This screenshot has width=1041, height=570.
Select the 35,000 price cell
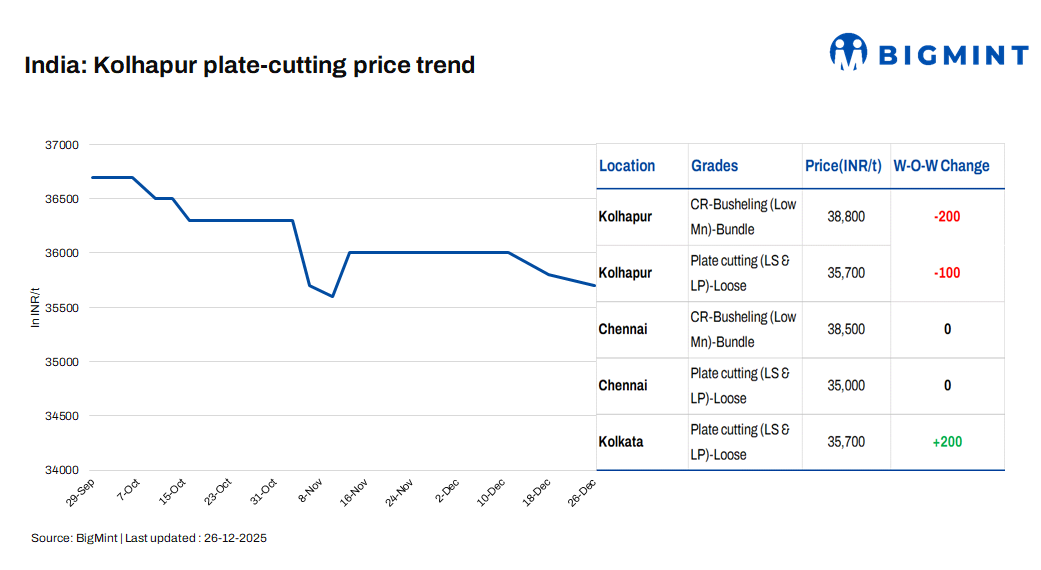[x=846, y=386]
